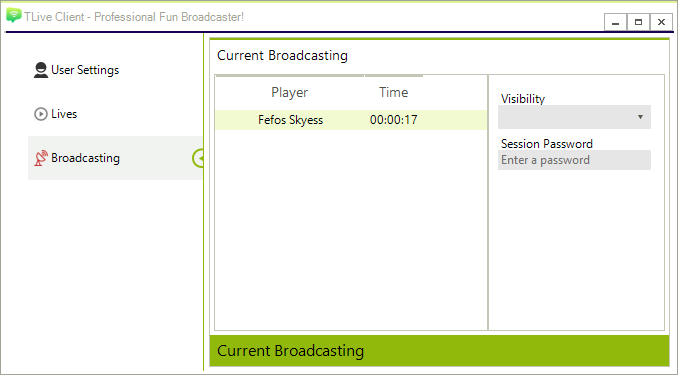Screen dimensions: 678x375
Task: Select the Fefos Skyess player cell
Action: click(291, 120)
